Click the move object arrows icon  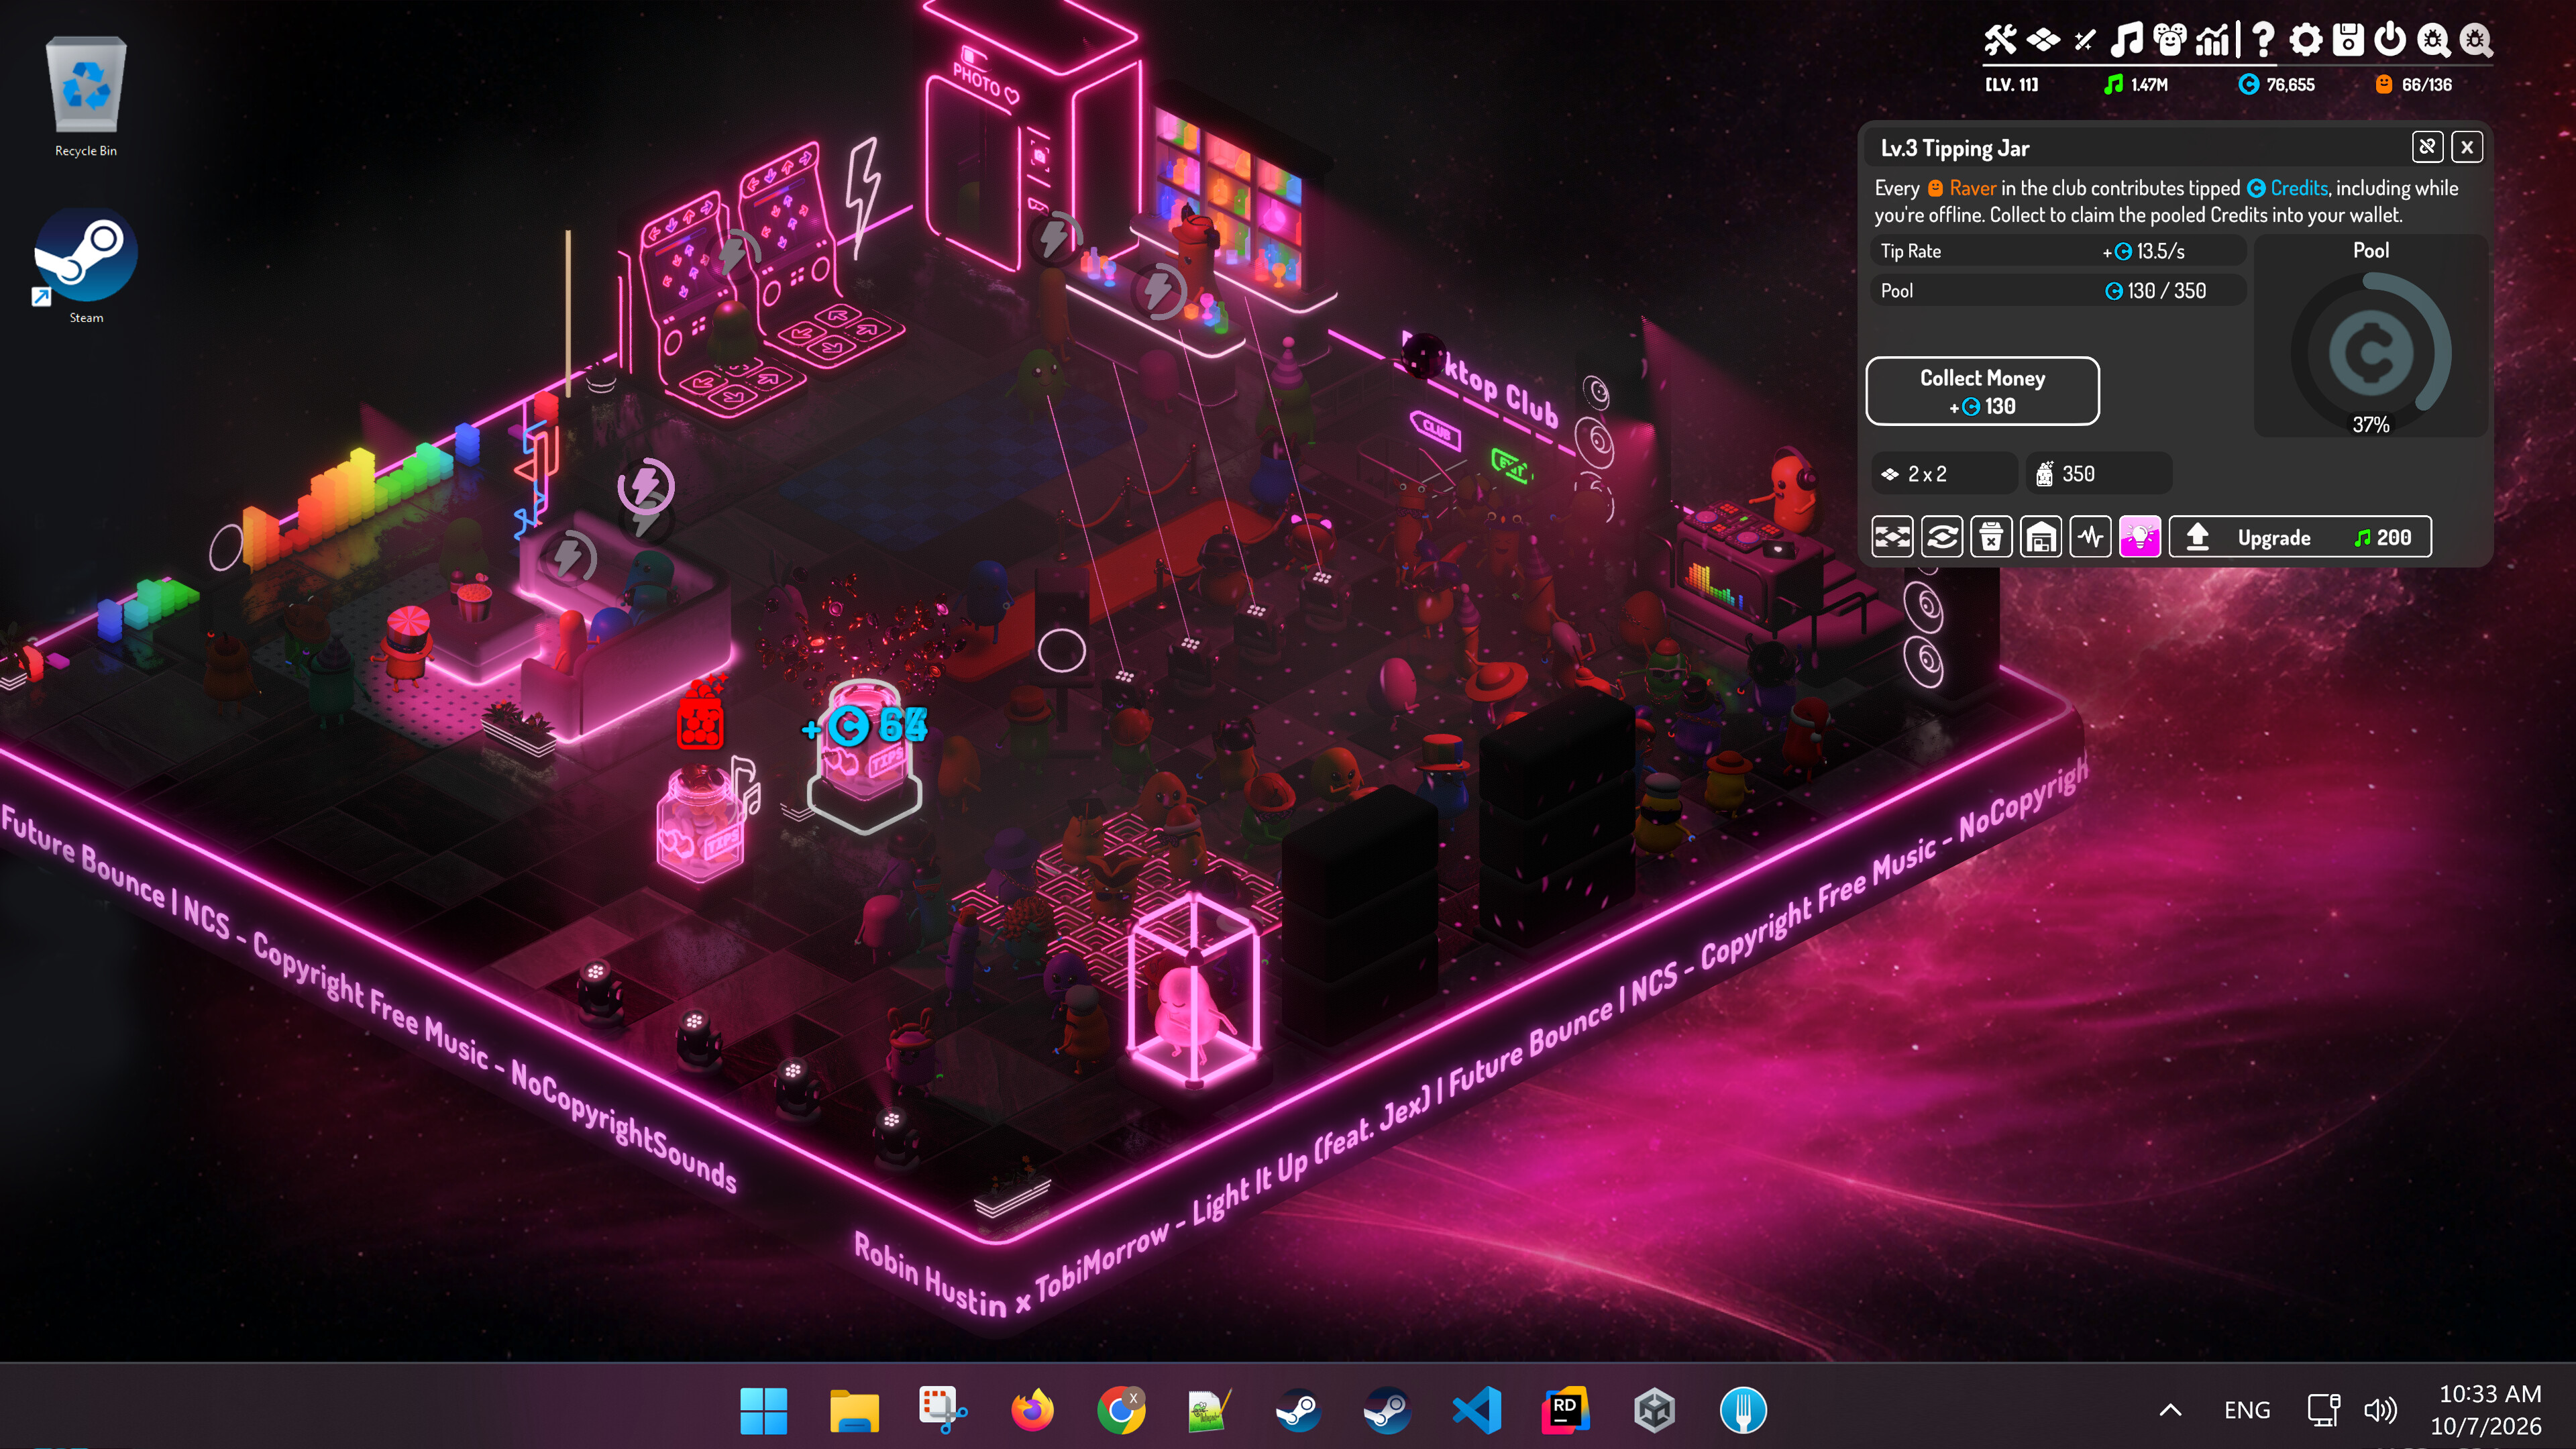click(1892, 537)
